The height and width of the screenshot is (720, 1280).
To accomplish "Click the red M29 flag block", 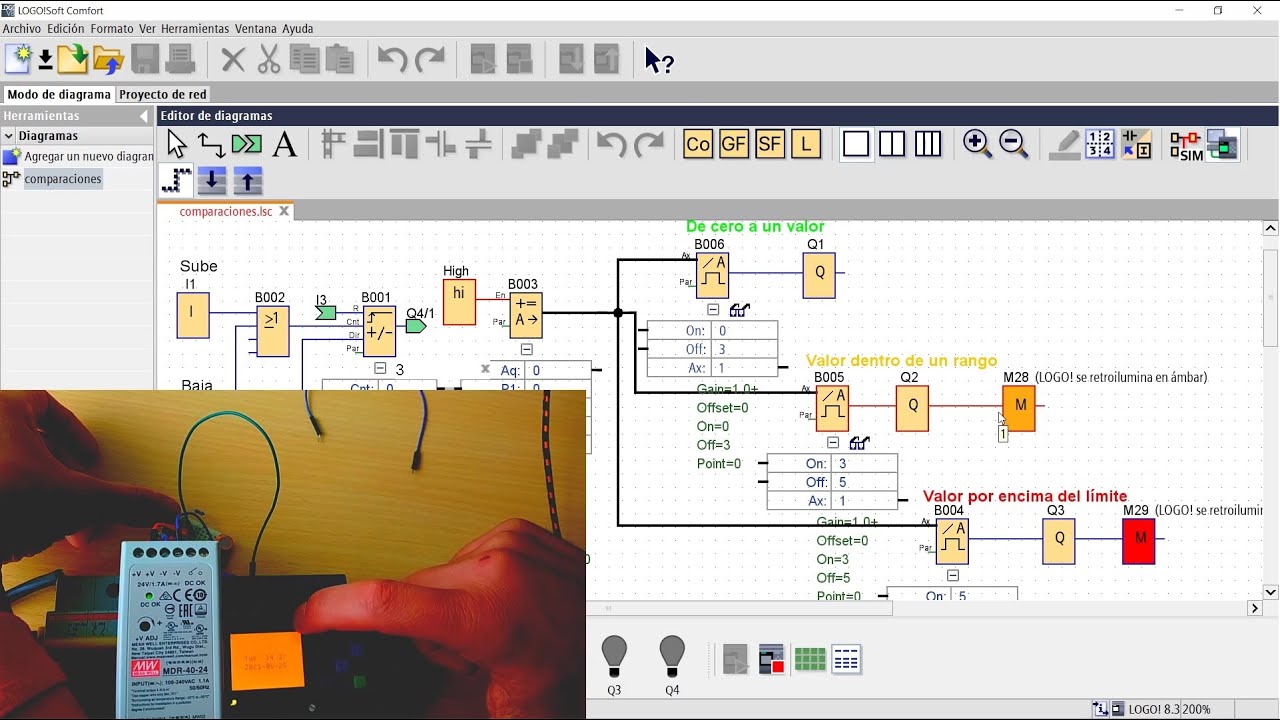I will pos(1138,541).
